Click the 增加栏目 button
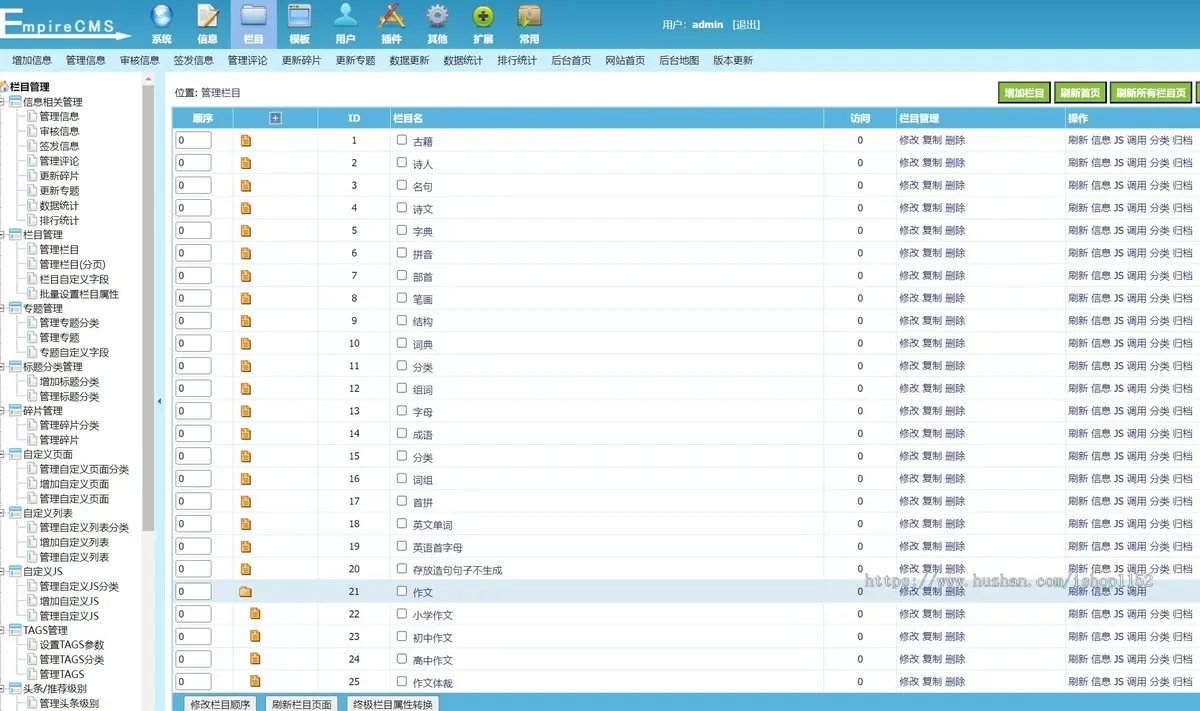The width and height of the screenshot is (1200, 711). click(1024, 93)
